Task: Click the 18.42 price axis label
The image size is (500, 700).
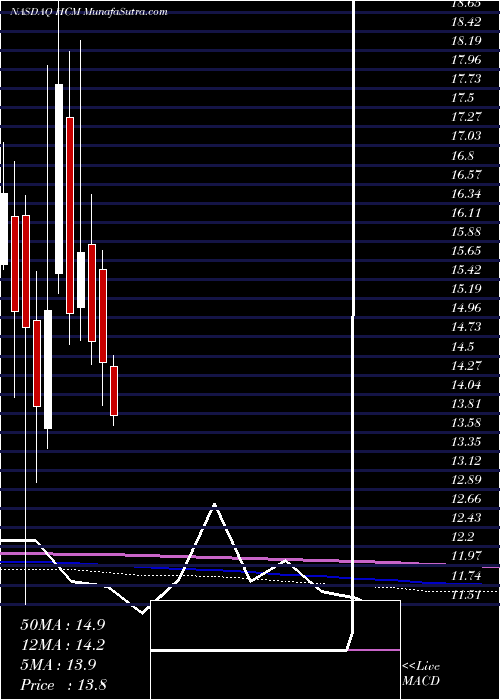Action: coord(466,22)
